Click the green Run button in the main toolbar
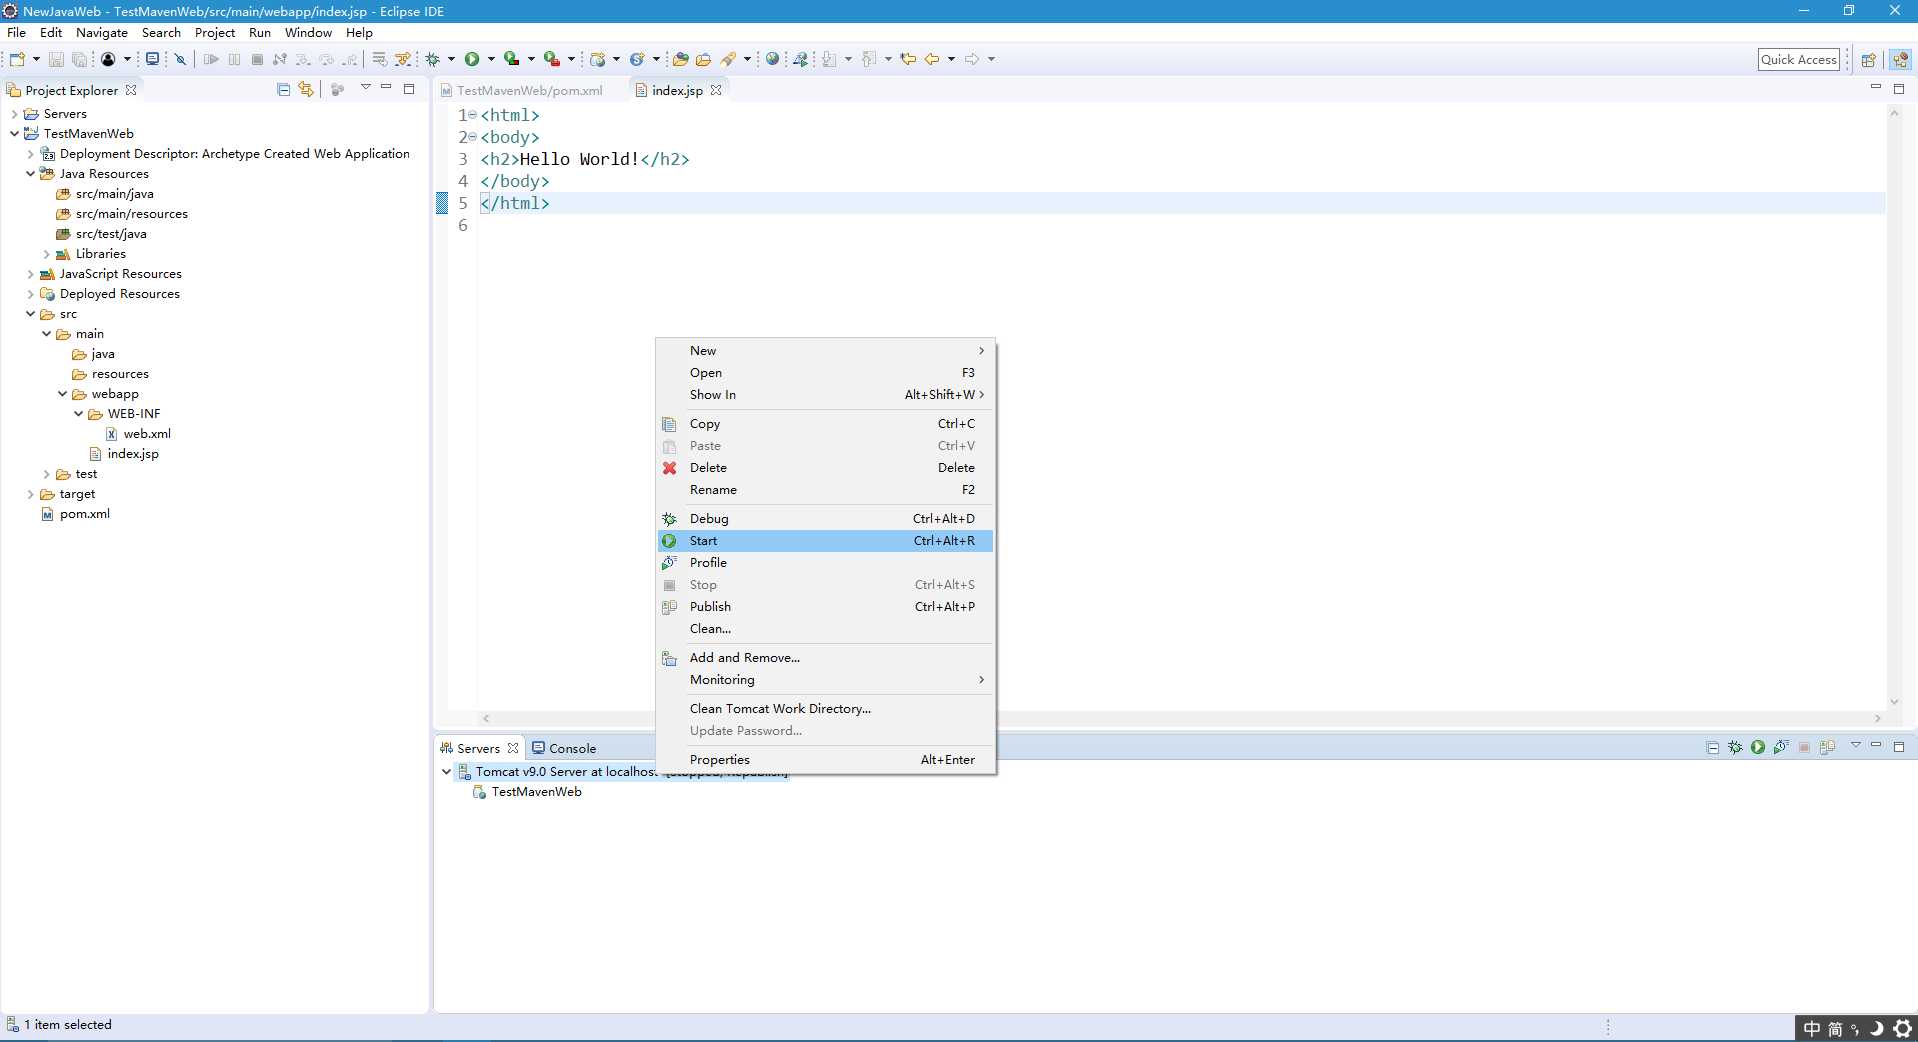The image size is (1918, 1042). tap(472, 59)
